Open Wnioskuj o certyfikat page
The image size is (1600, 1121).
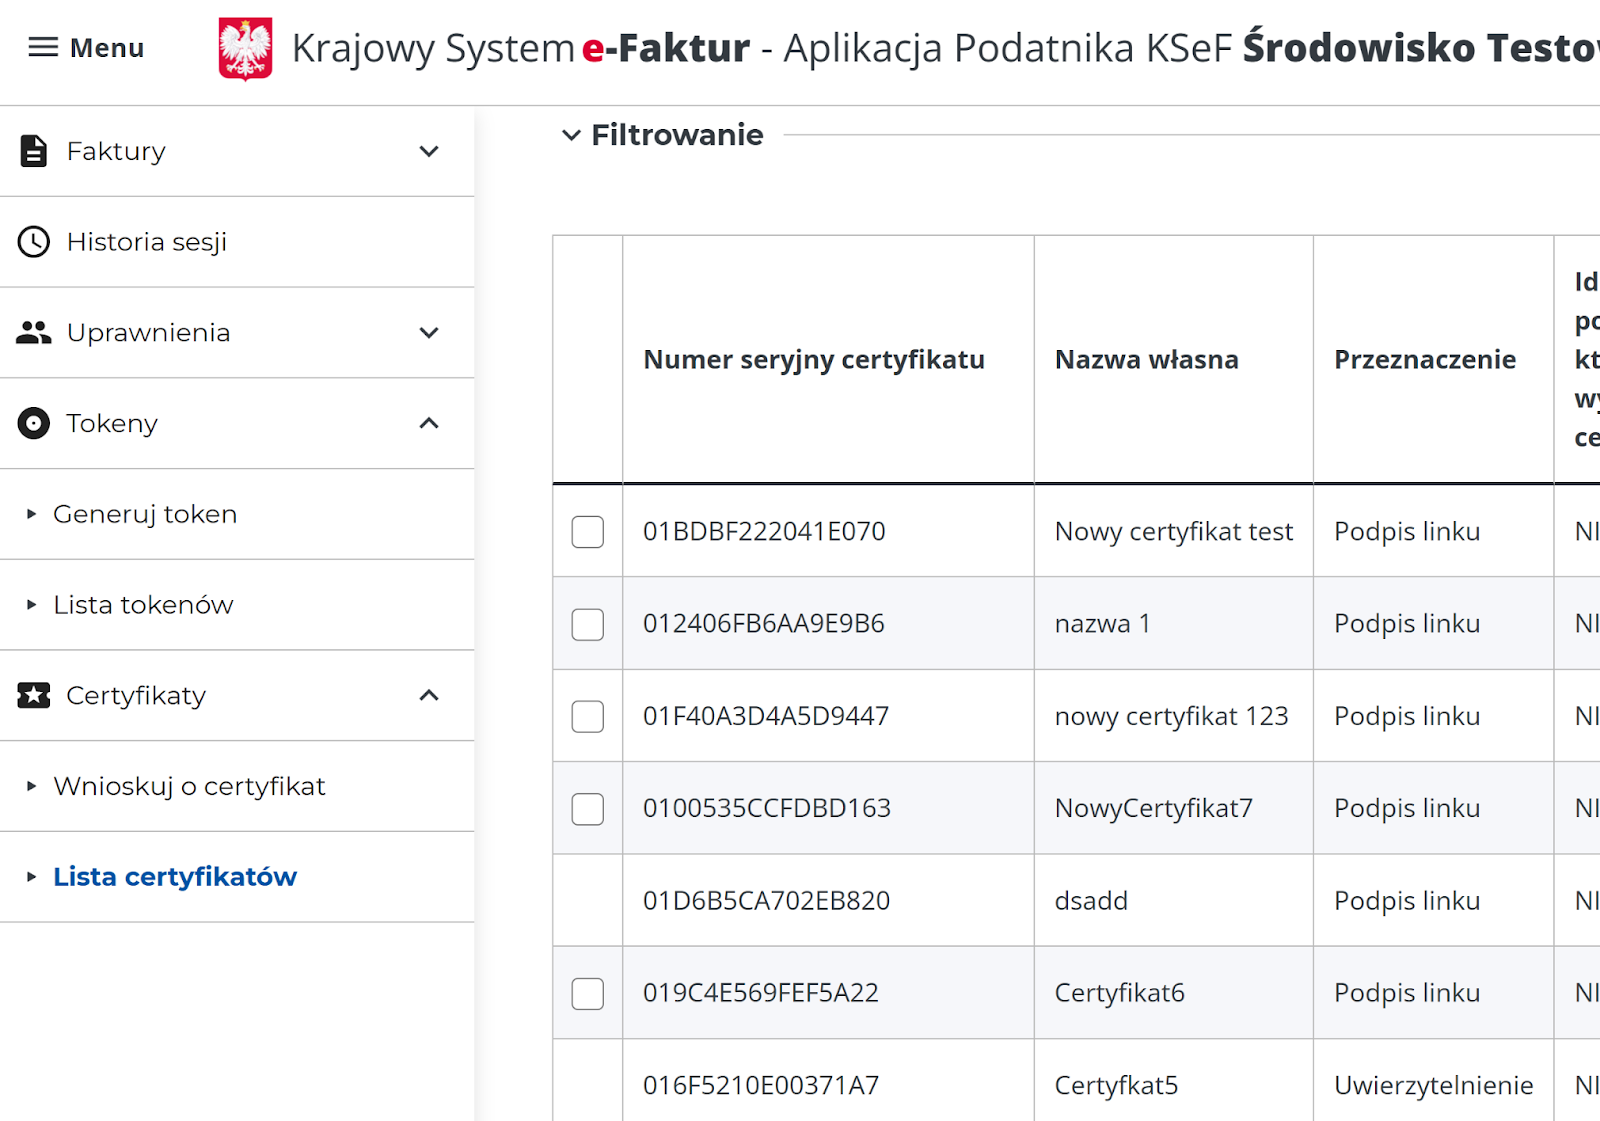point(189,786)
